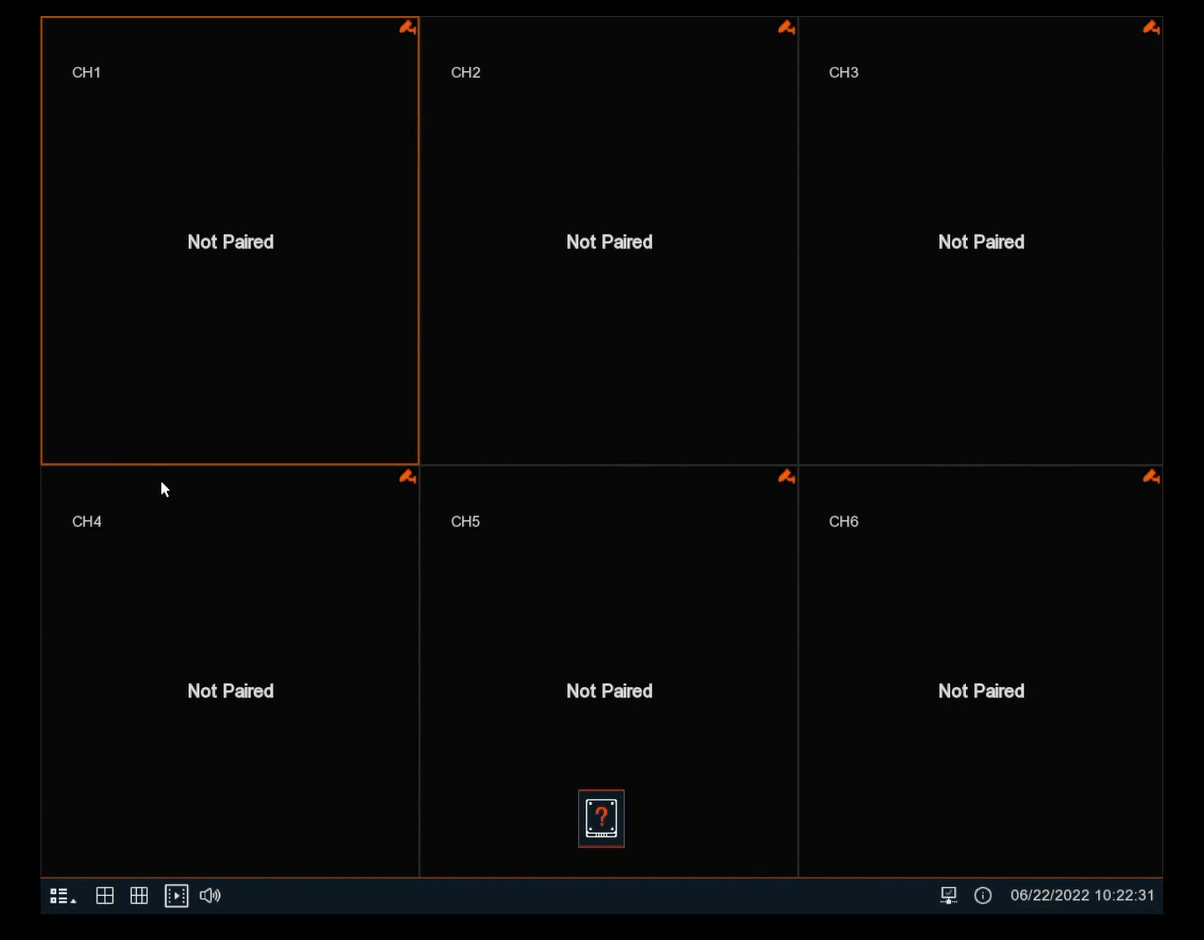Switch to four-channel split view
This screenshot has width=1204, height=940.
(105, 896)
